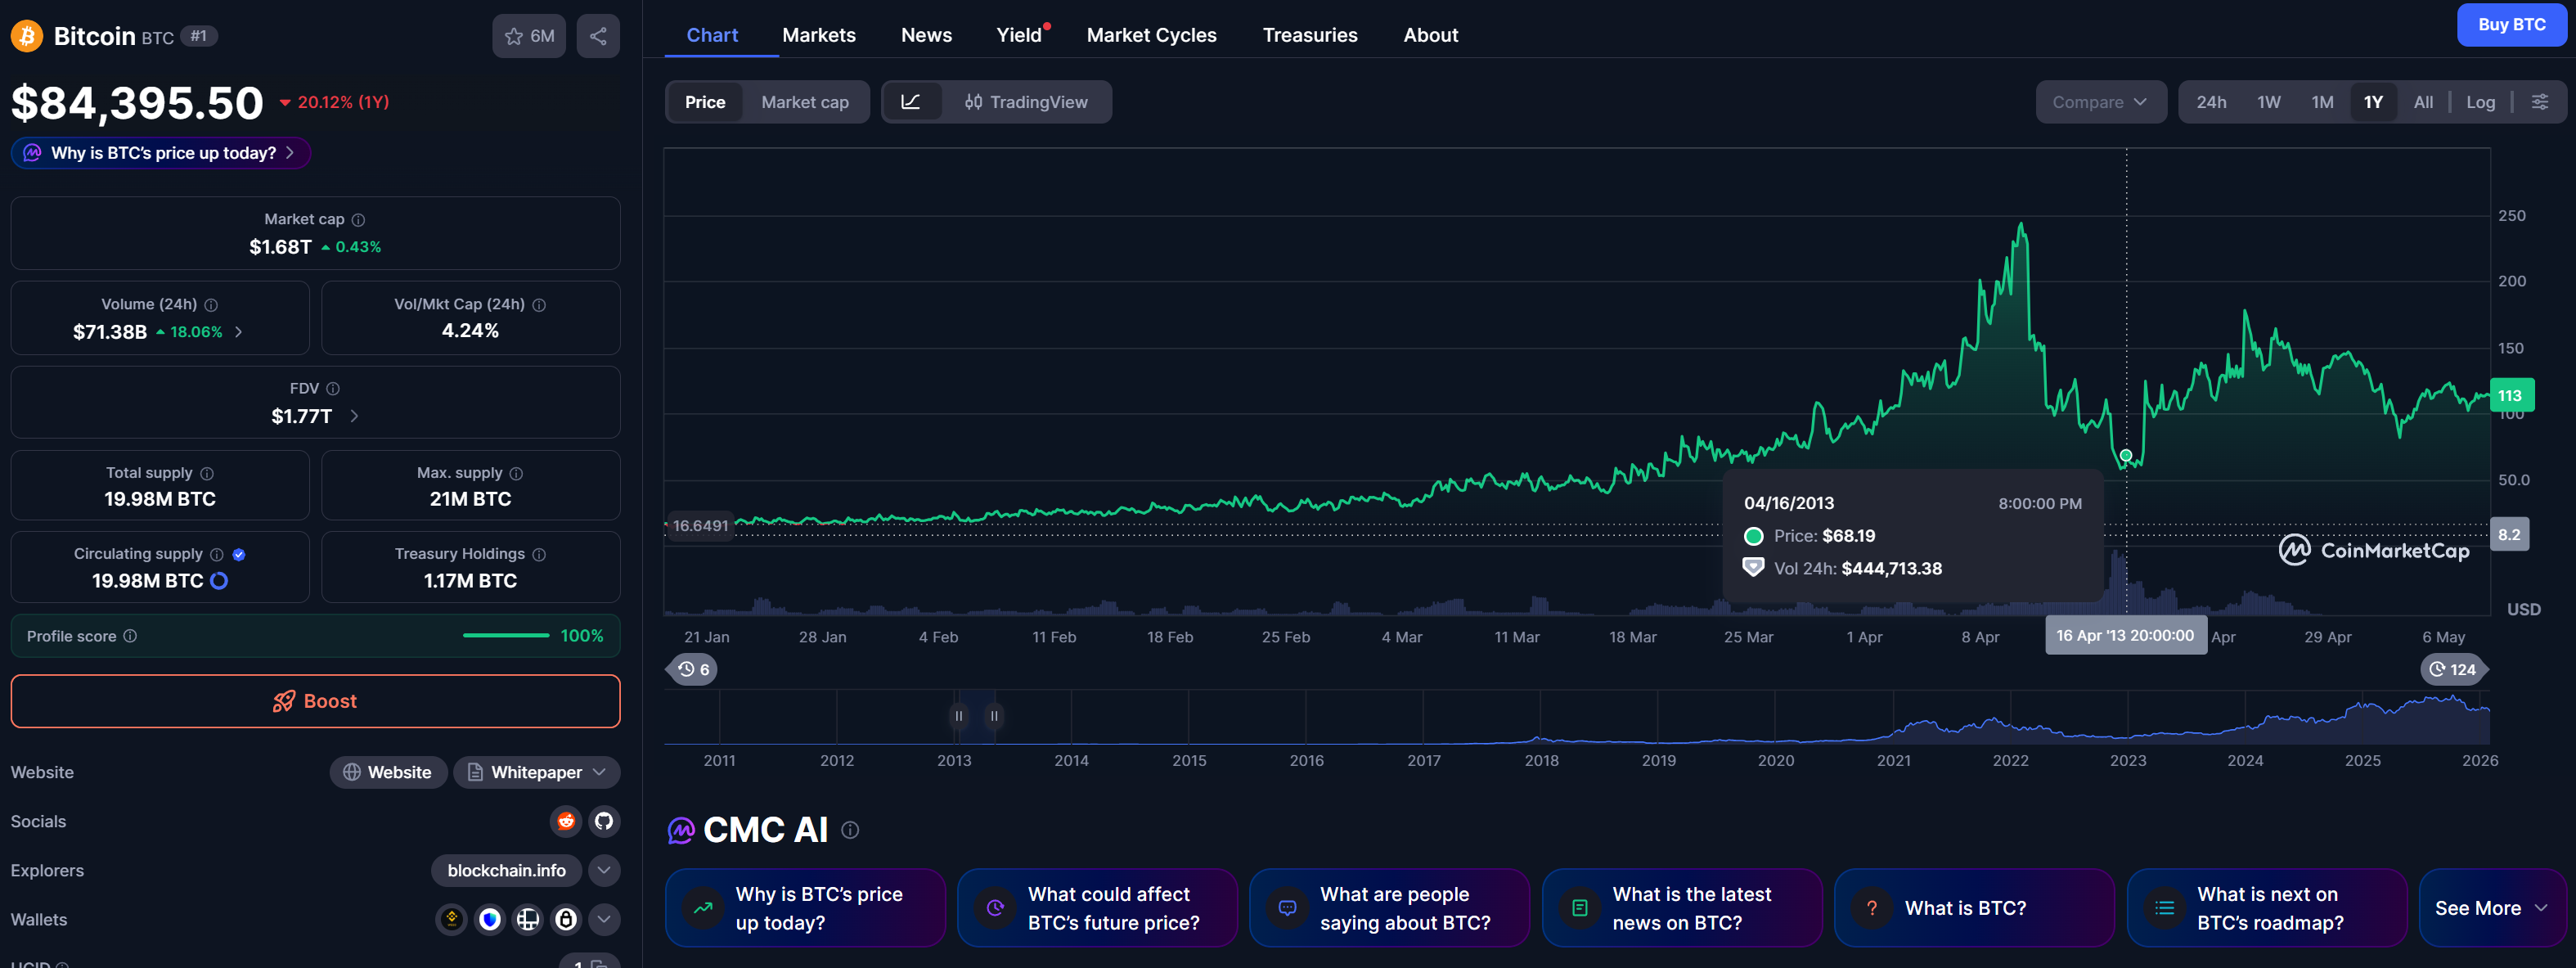Toggle the Log scale option
The height and width of the screenshot is (968, 2576).
point(2480,102)
